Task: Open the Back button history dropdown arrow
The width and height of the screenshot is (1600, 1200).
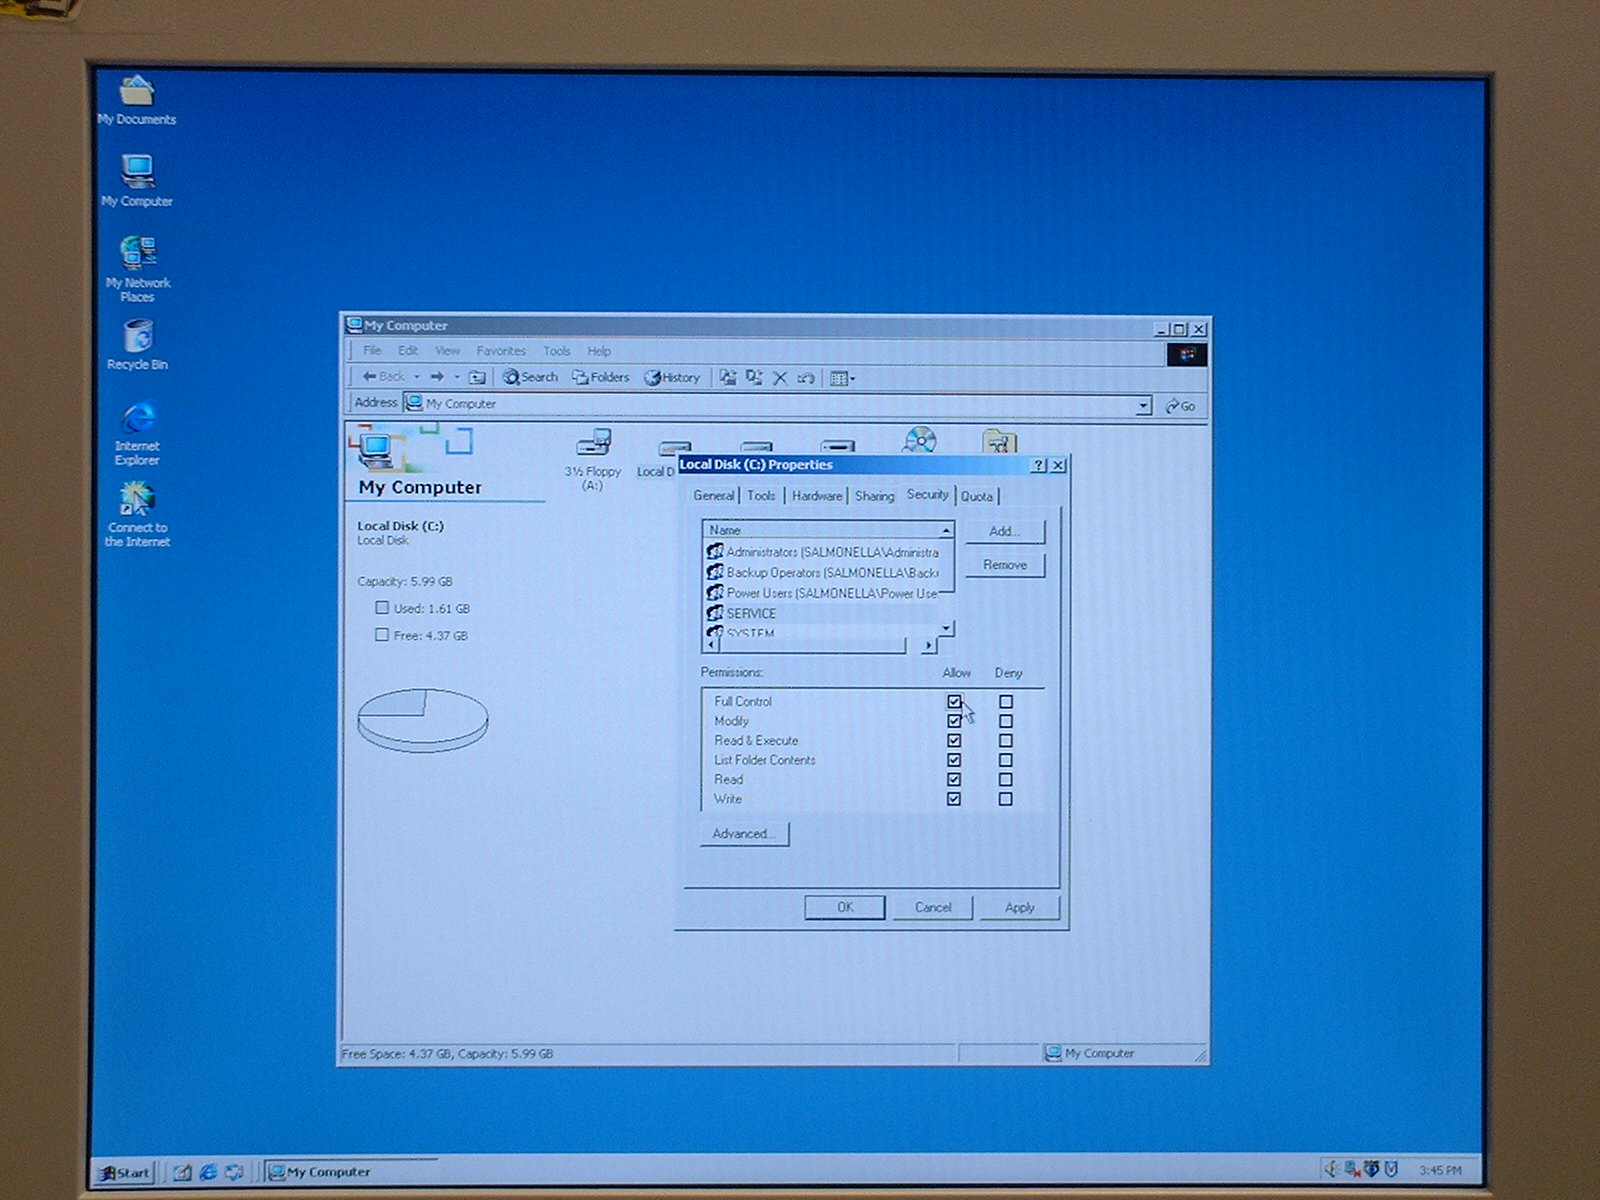Action: pos(416,377)
